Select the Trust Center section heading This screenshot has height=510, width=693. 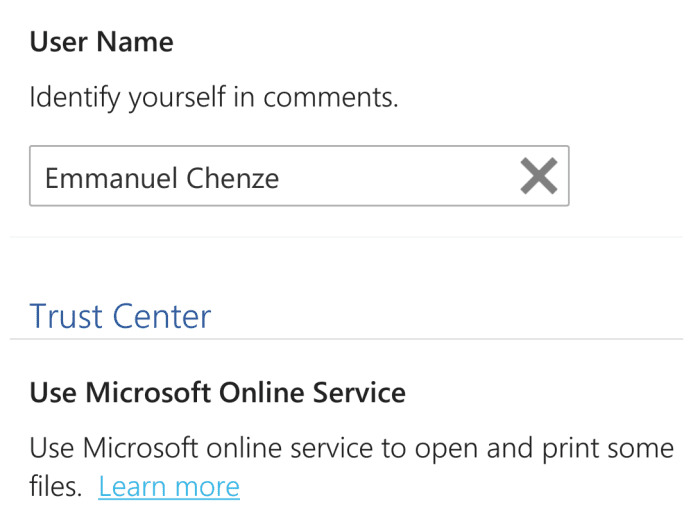point(120,316)
